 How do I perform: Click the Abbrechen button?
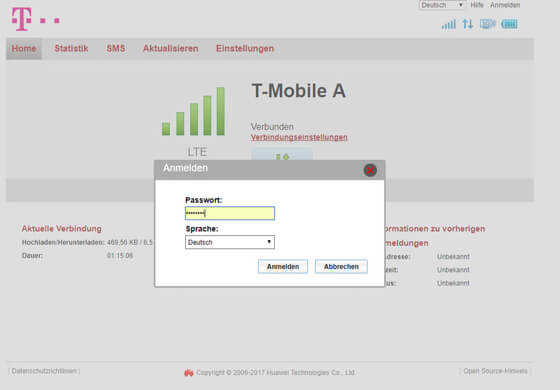point(341,266)
